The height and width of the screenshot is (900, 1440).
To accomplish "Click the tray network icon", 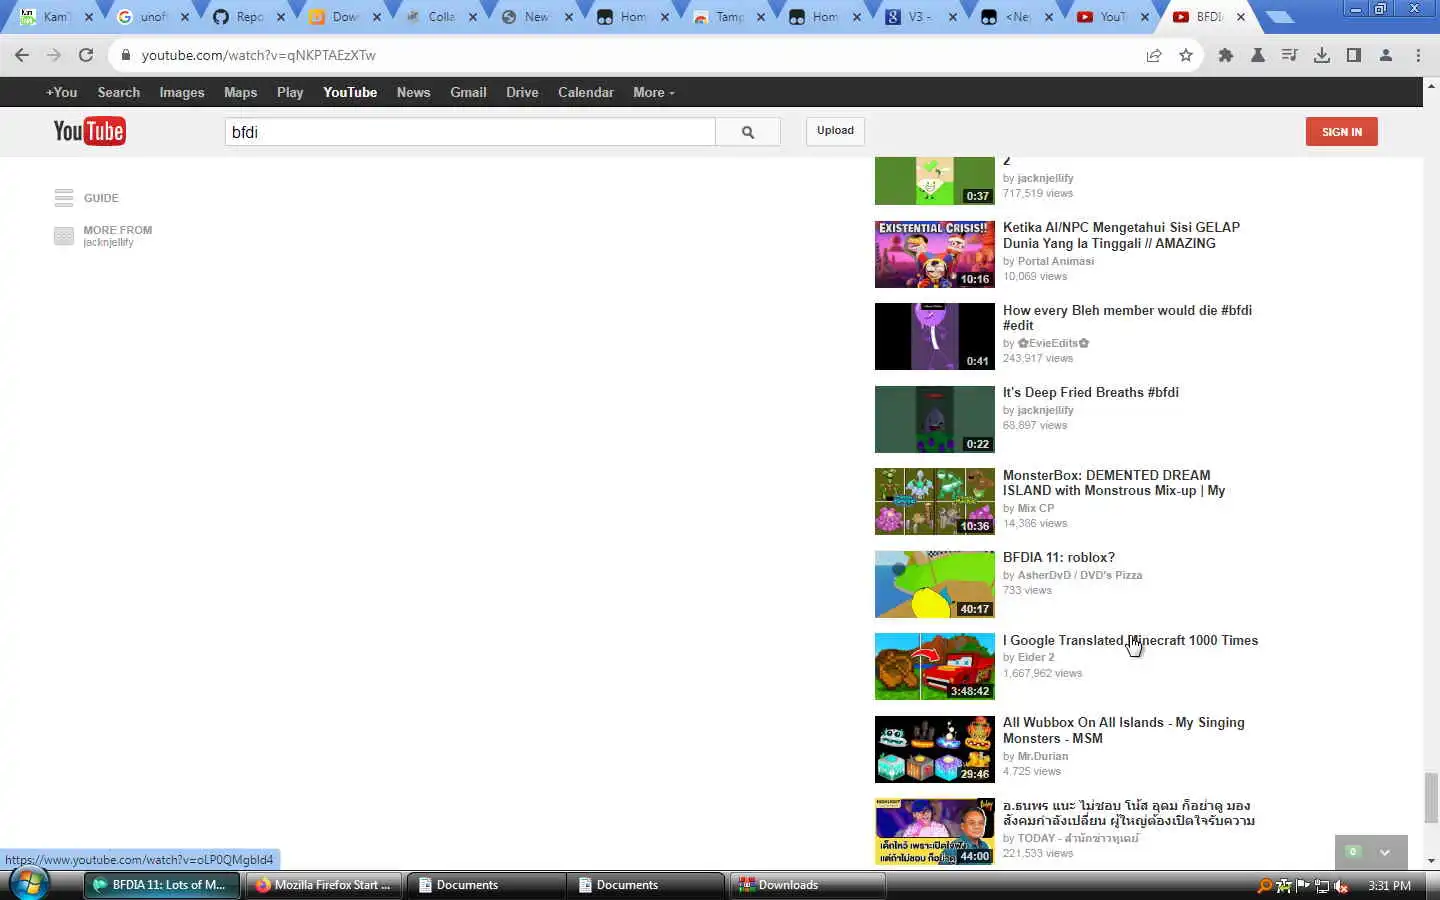I will [x=1322, y=885].
